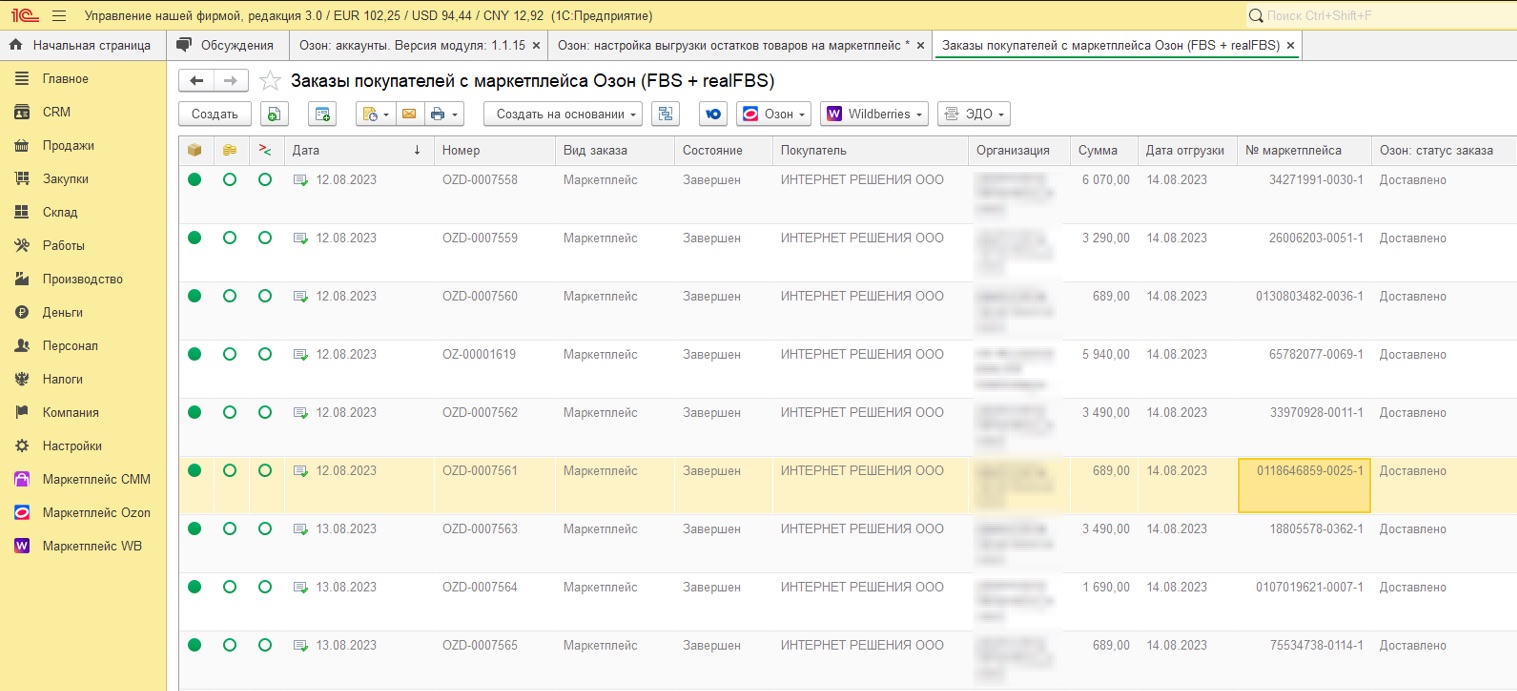This screenshot has height=691, width=1517.
Task: Click the document structure icon in toolbar
Action: click(665, 114)
